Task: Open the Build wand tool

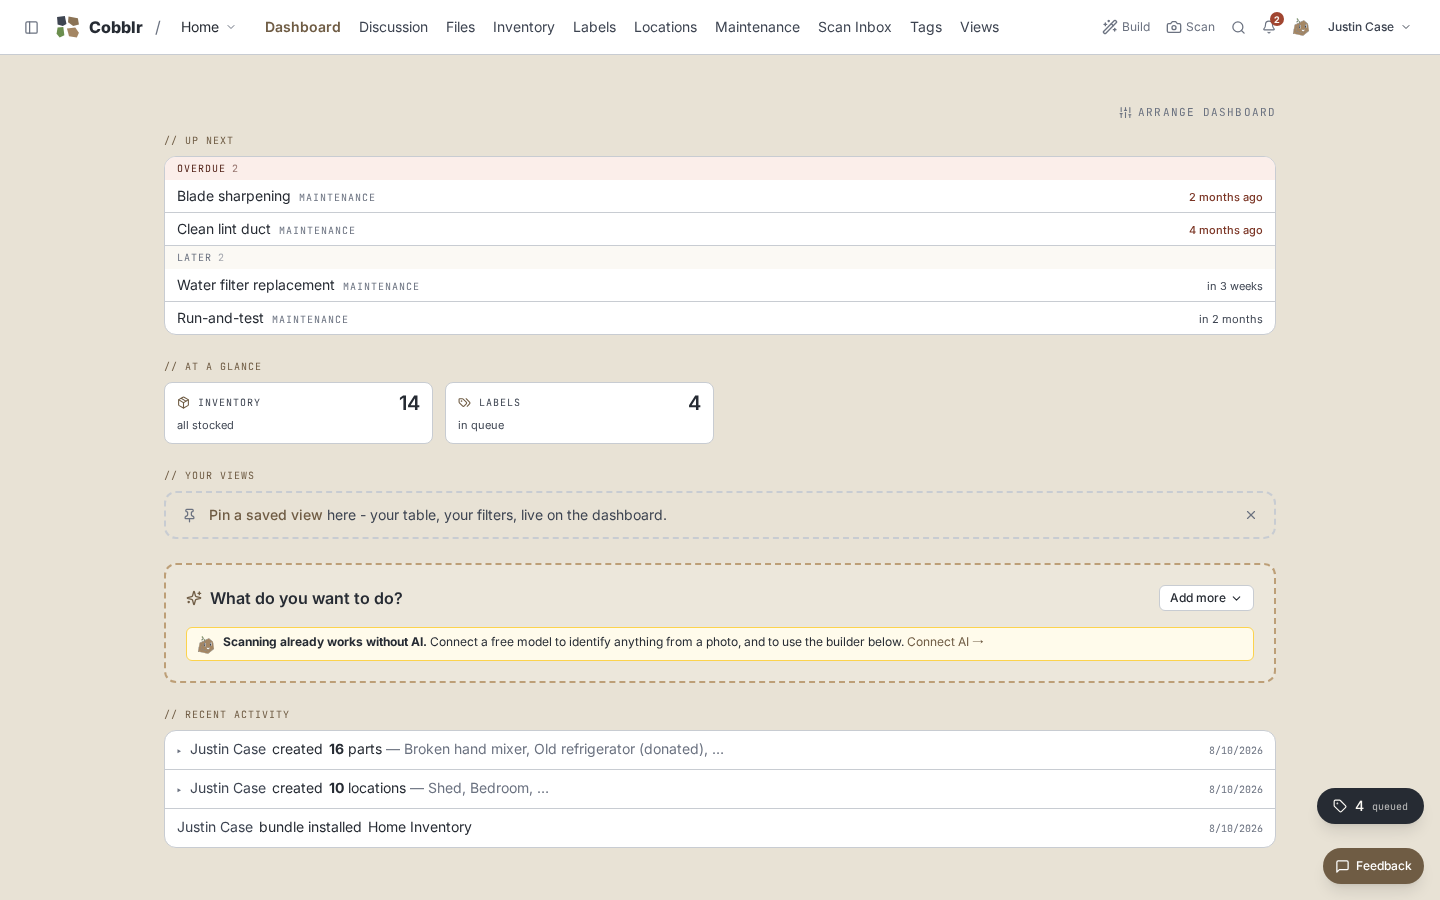Action: pyautogui.click(x=1126, y=27)
